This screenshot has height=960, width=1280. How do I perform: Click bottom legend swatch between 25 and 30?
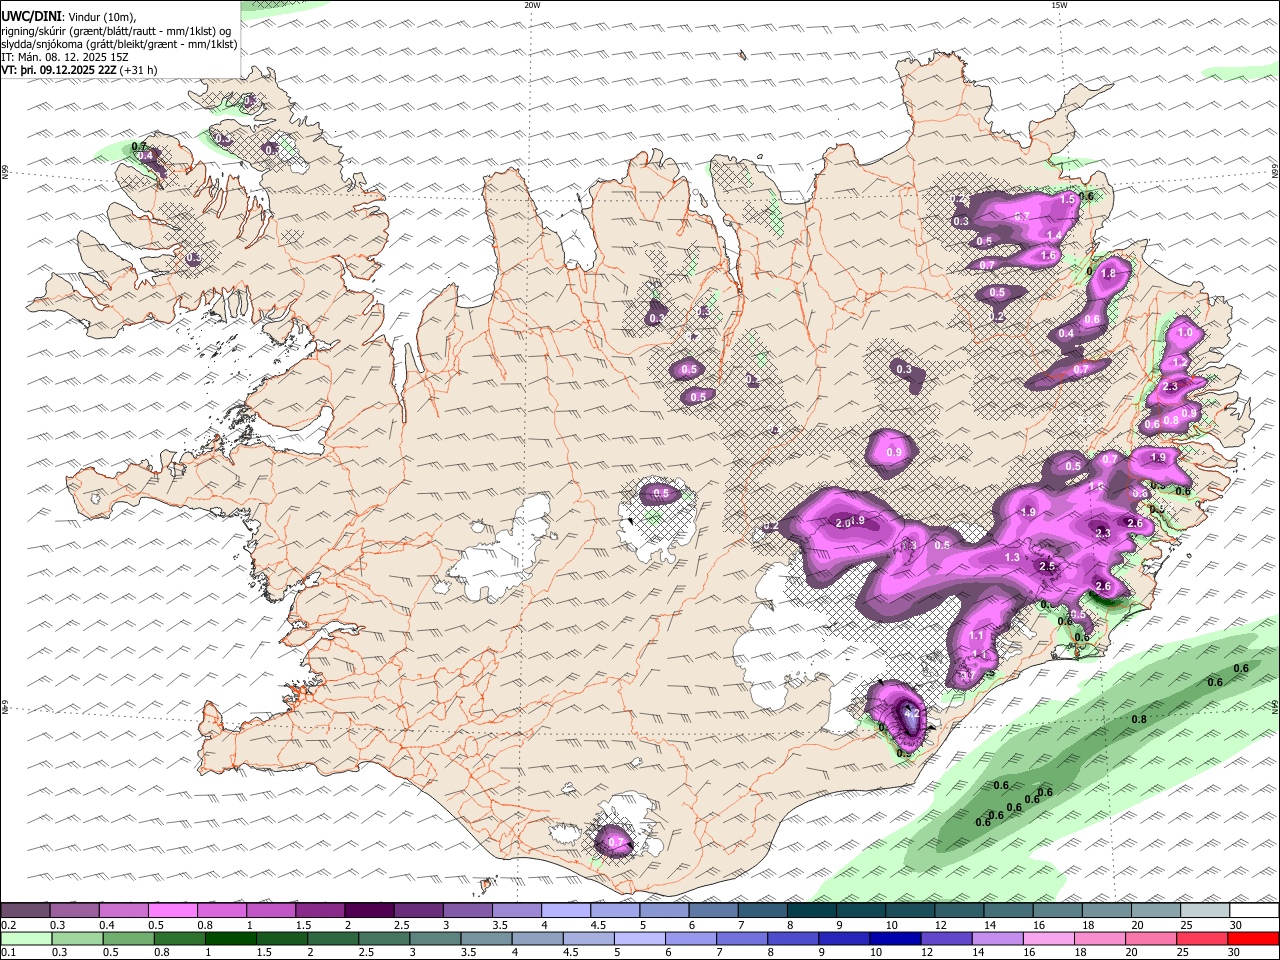[1205, 938]
